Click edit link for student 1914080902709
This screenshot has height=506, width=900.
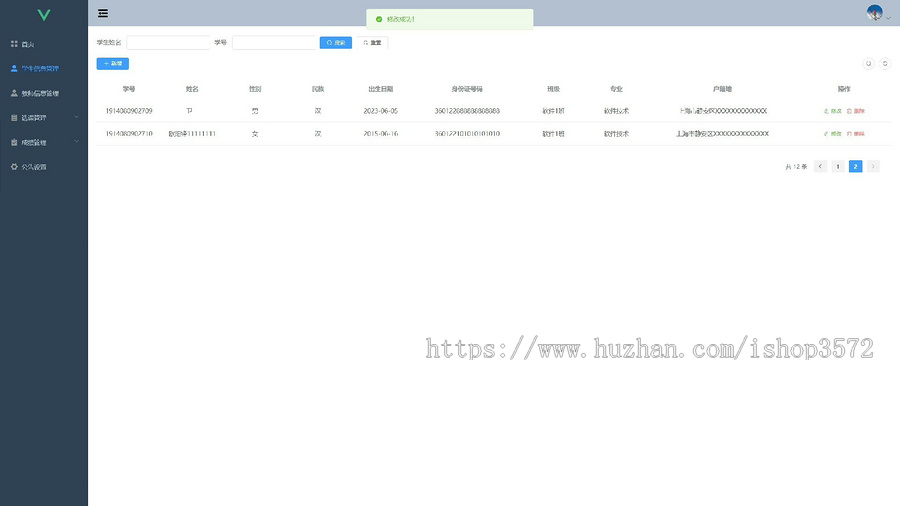[x=833, y=111]
